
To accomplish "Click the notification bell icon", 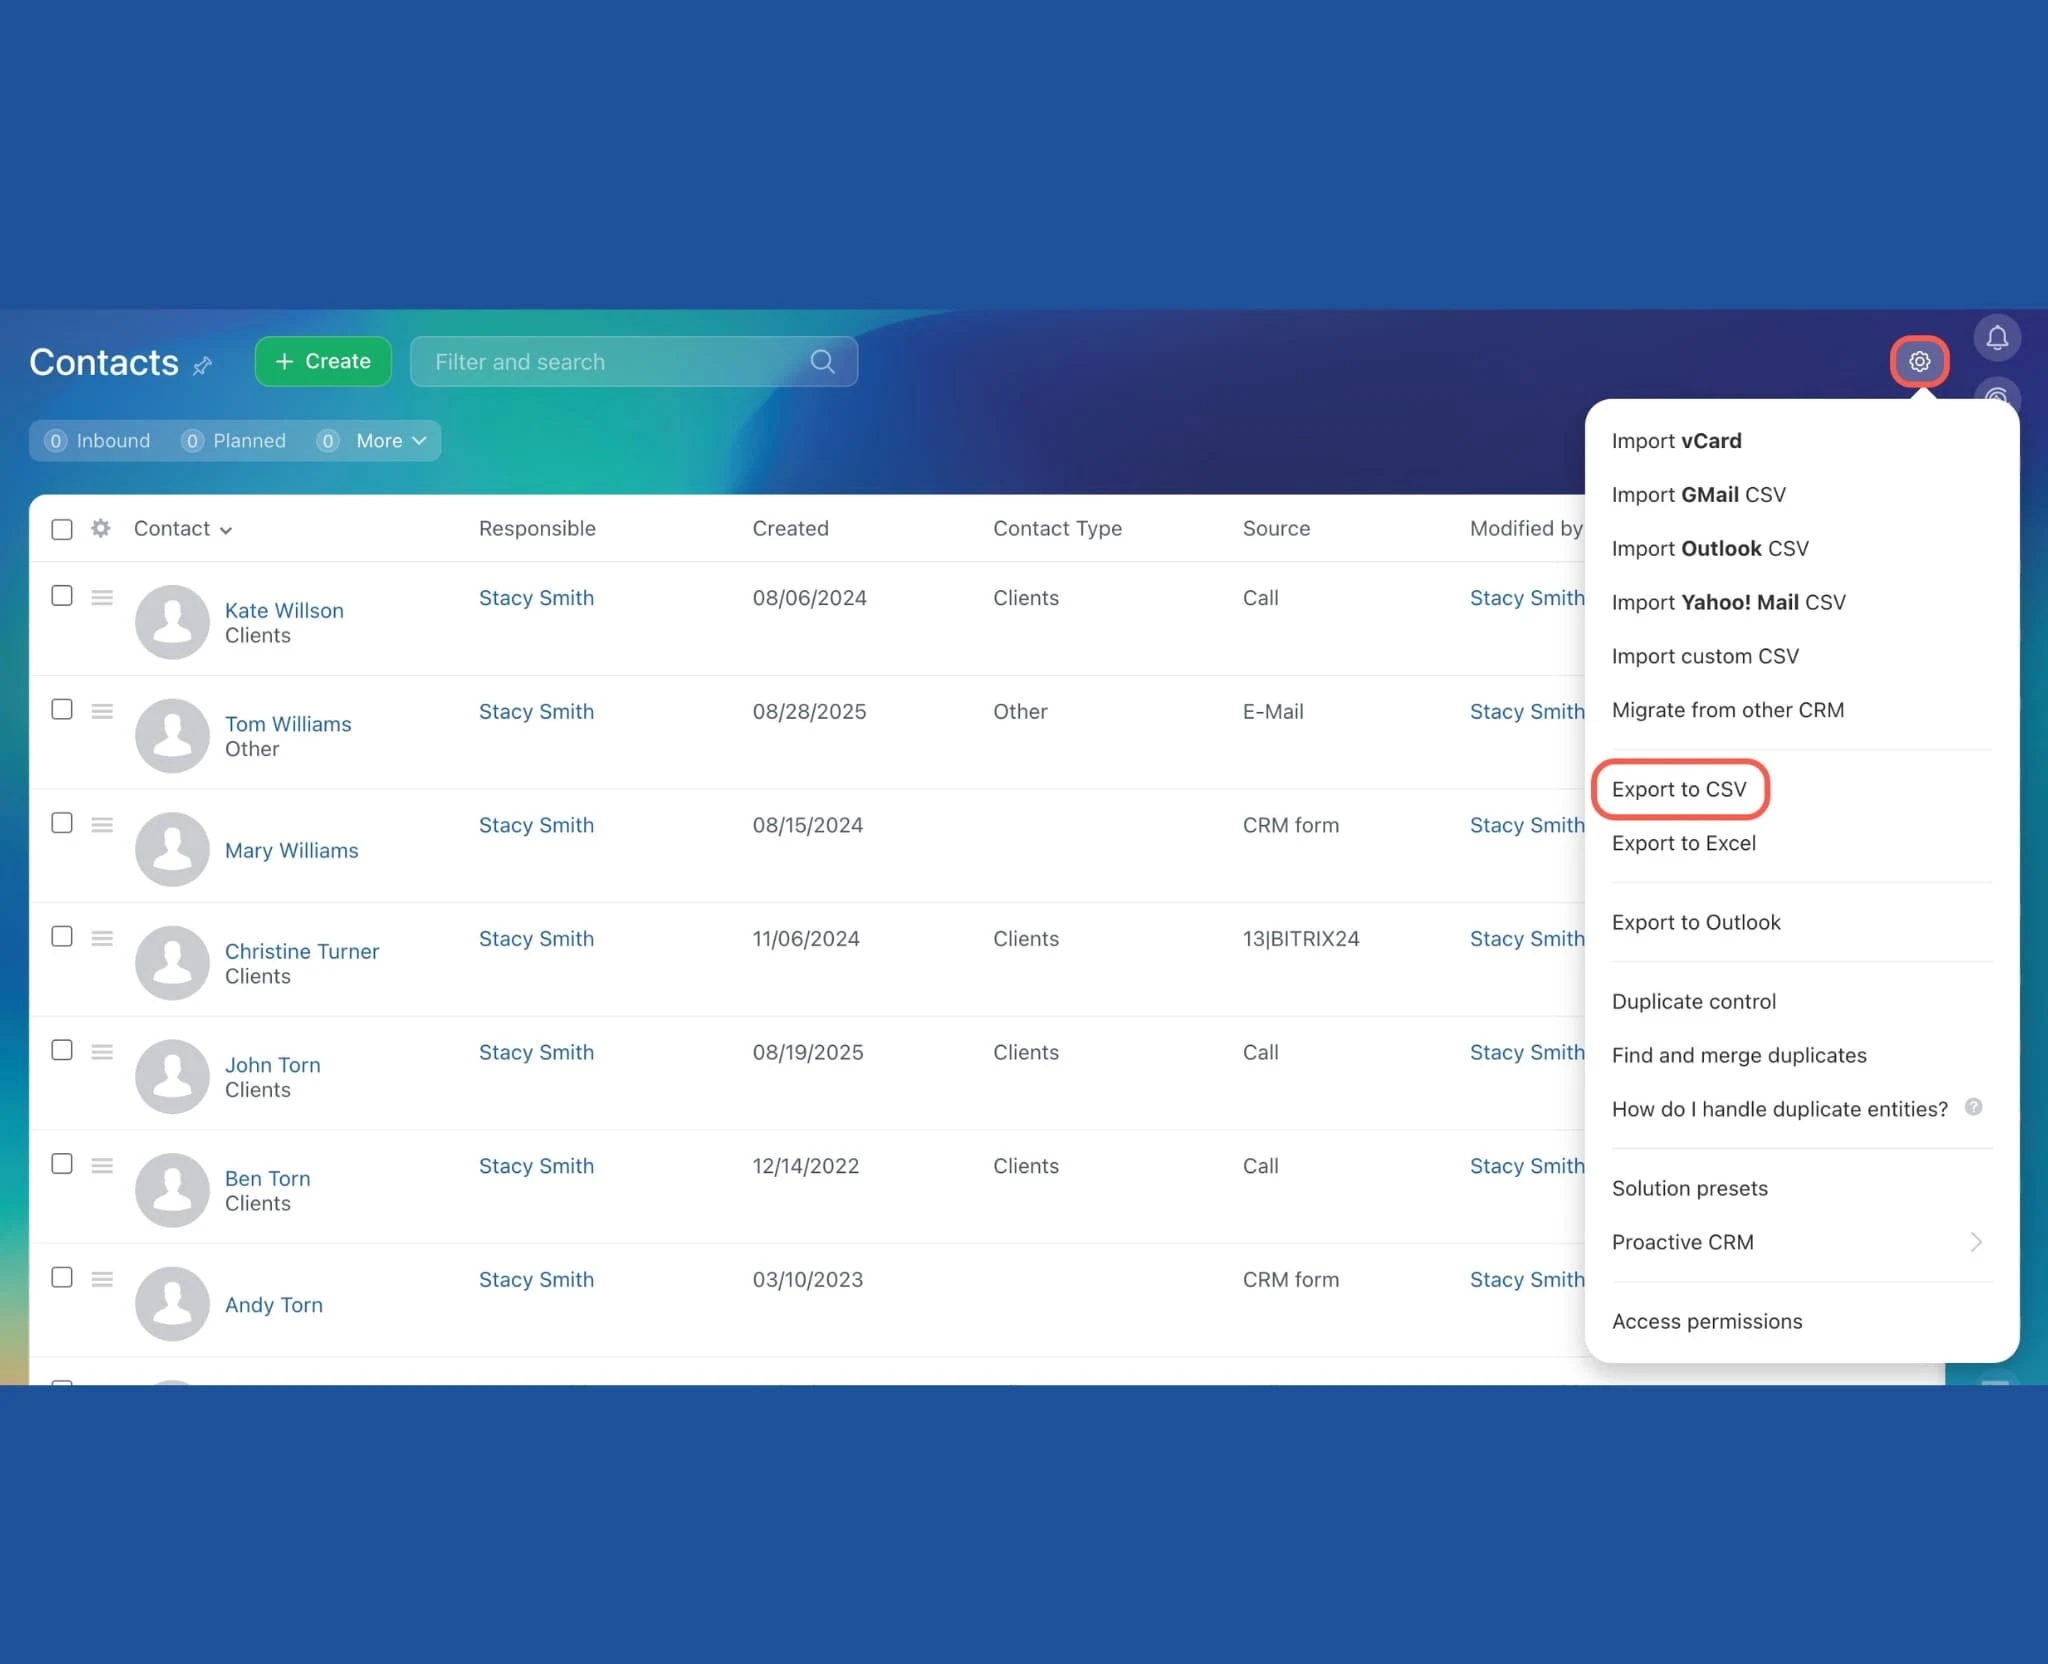I will tap(1998, 338).
